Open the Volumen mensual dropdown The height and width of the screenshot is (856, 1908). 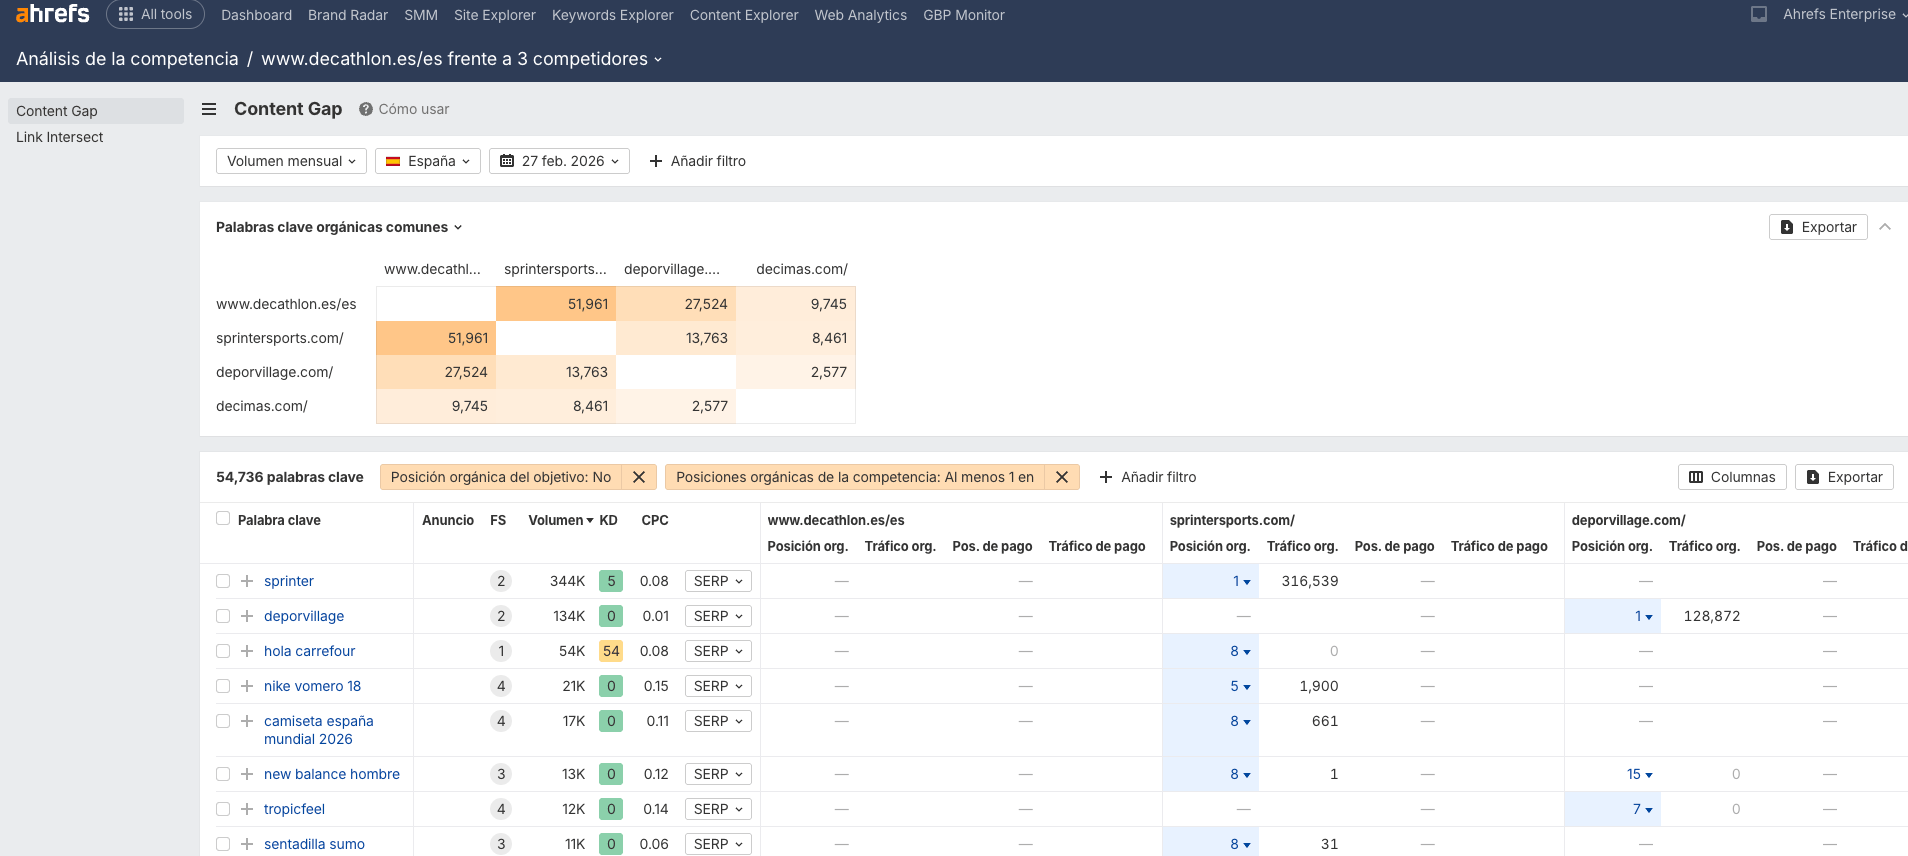(291, 161)
